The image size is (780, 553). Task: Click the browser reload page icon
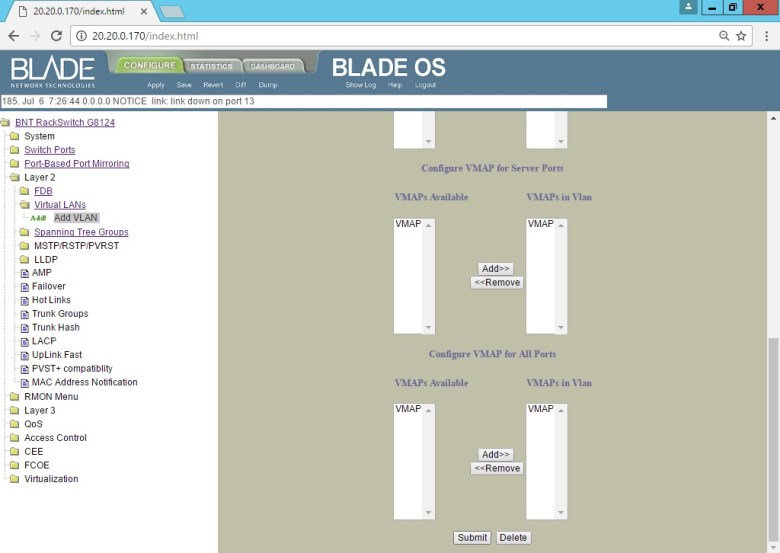[57, 36]
